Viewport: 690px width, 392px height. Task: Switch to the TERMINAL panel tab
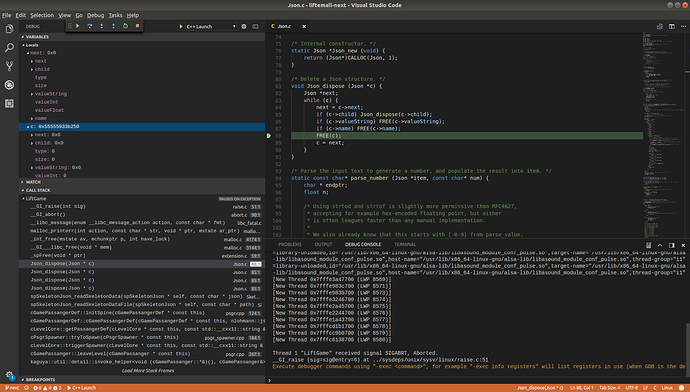(405, 245)
